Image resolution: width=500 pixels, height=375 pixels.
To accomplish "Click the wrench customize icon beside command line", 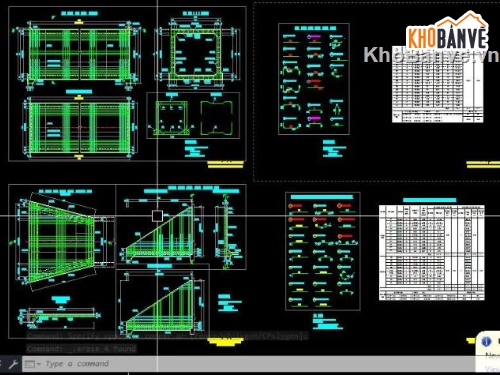I will (x=13, y=364).
